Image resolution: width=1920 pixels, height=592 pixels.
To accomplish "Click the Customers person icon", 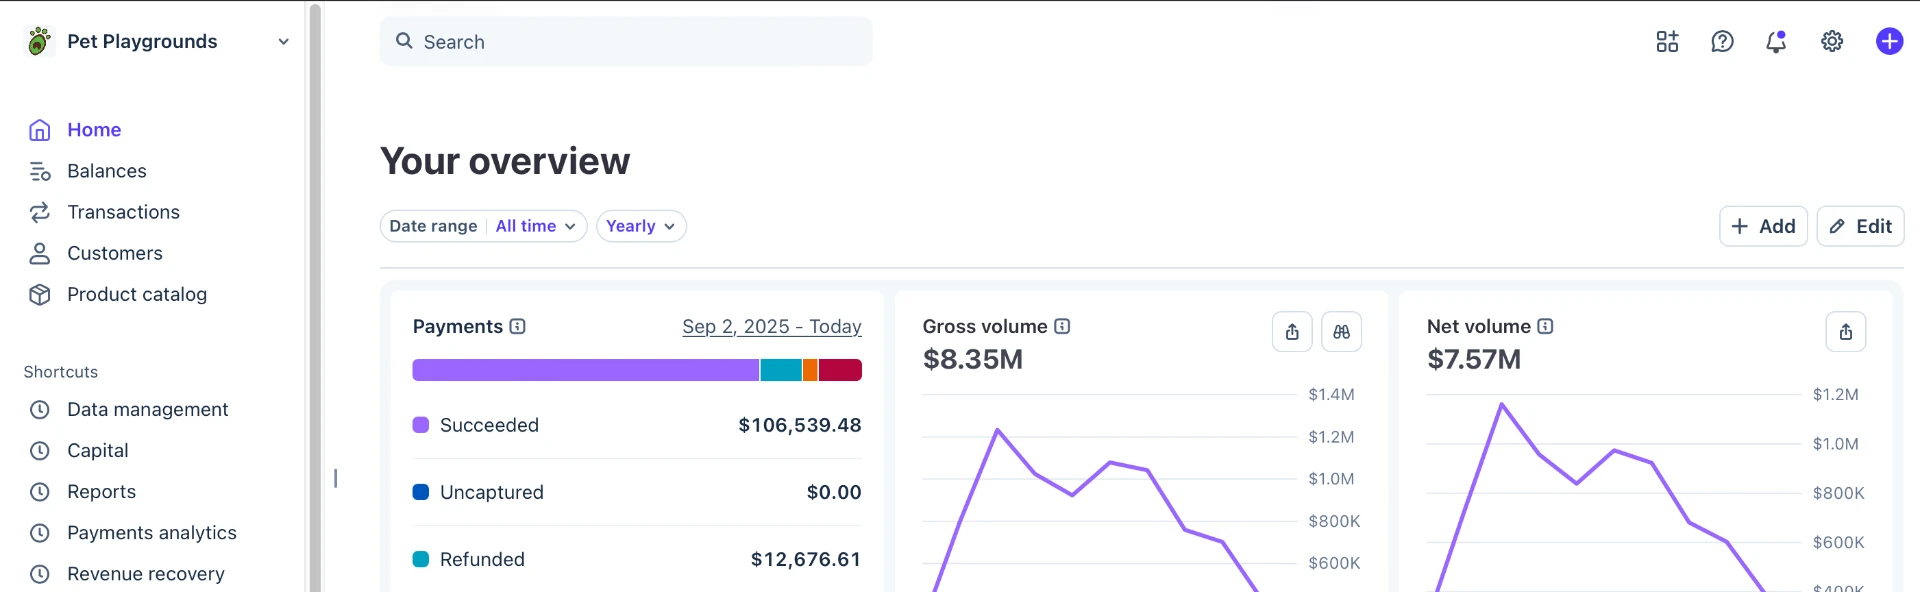I will click(40, 253).
